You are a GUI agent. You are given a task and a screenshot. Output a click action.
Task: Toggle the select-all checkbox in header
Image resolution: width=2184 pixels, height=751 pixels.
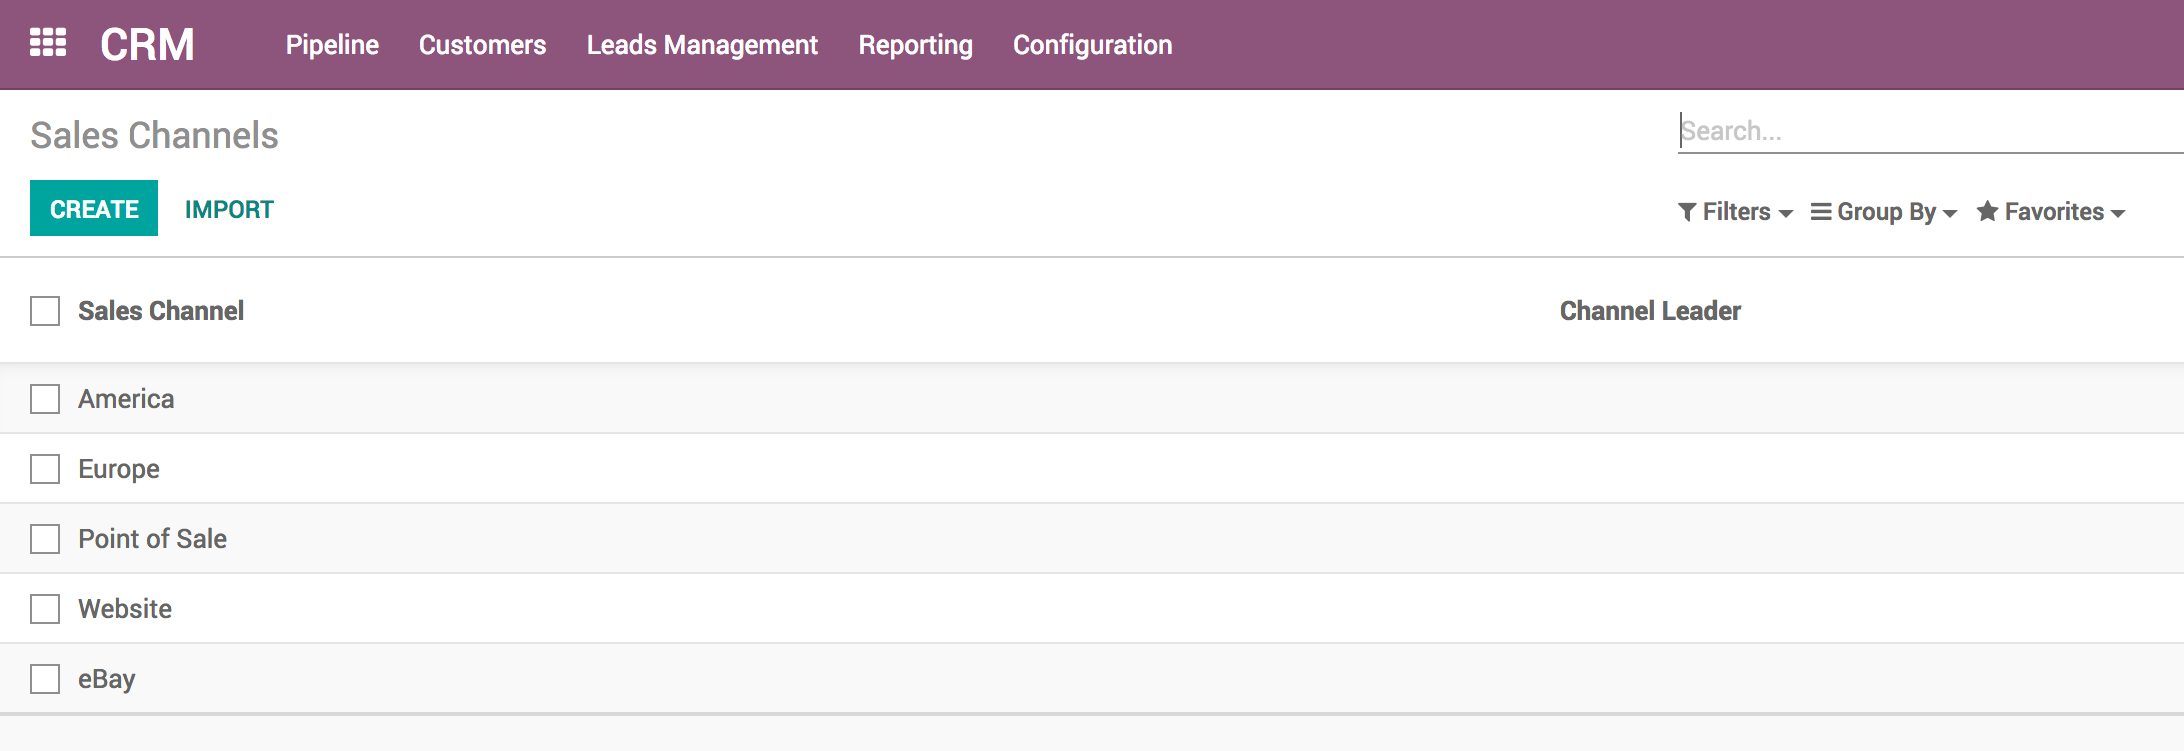[x=45, y=311]
